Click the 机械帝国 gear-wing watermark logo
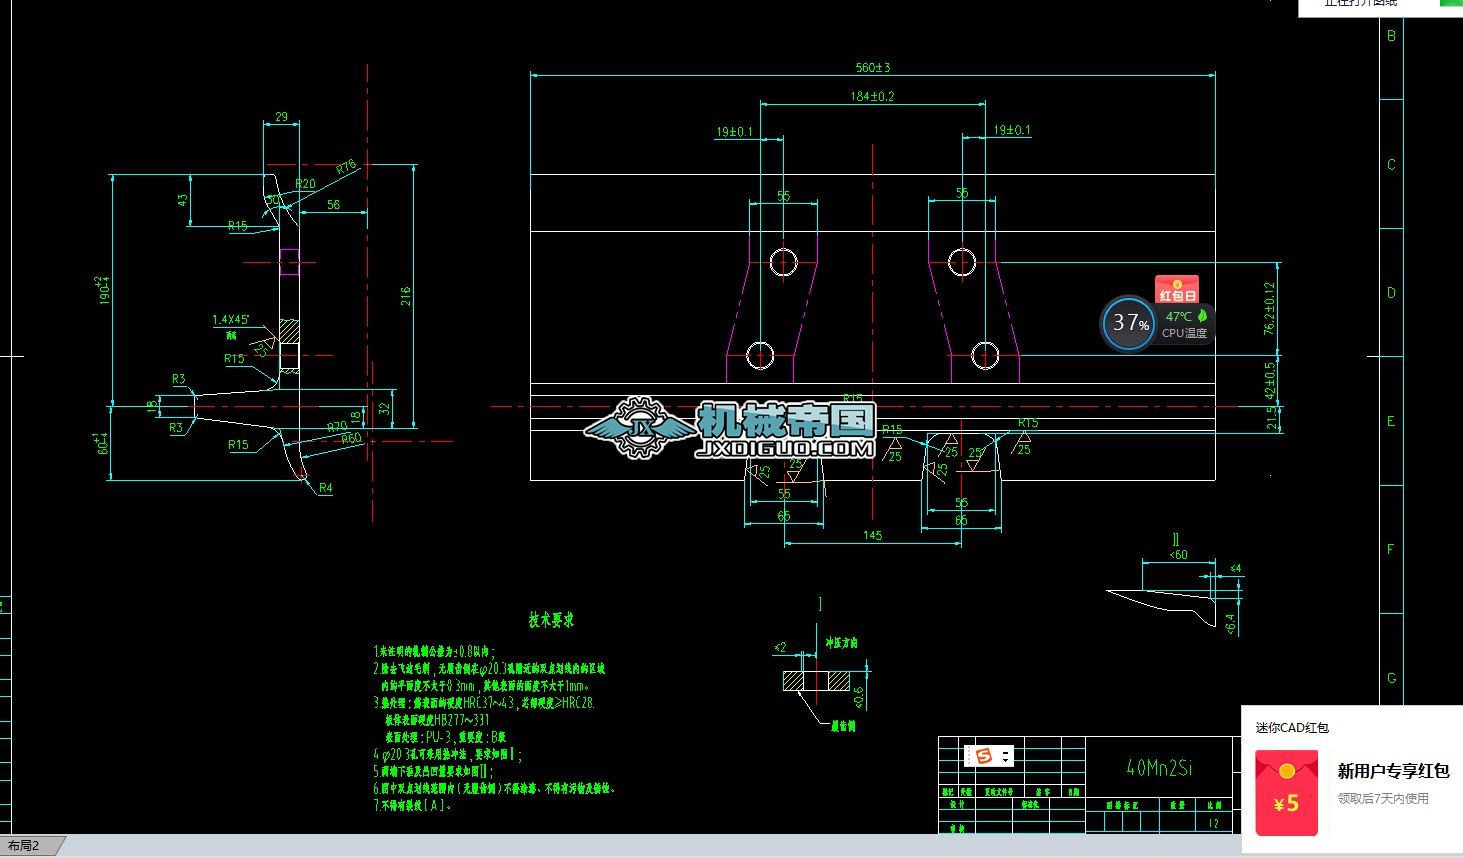The width and height of the screenshot is (1463, 858). 638,429
